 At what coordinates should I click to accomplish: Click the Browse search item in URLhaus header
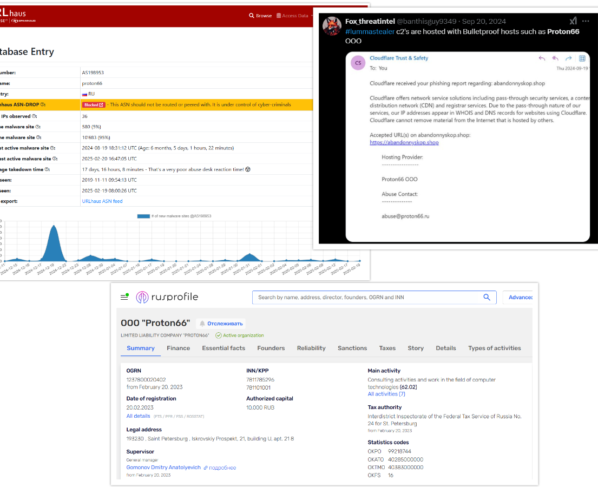[x=260, y=16]
